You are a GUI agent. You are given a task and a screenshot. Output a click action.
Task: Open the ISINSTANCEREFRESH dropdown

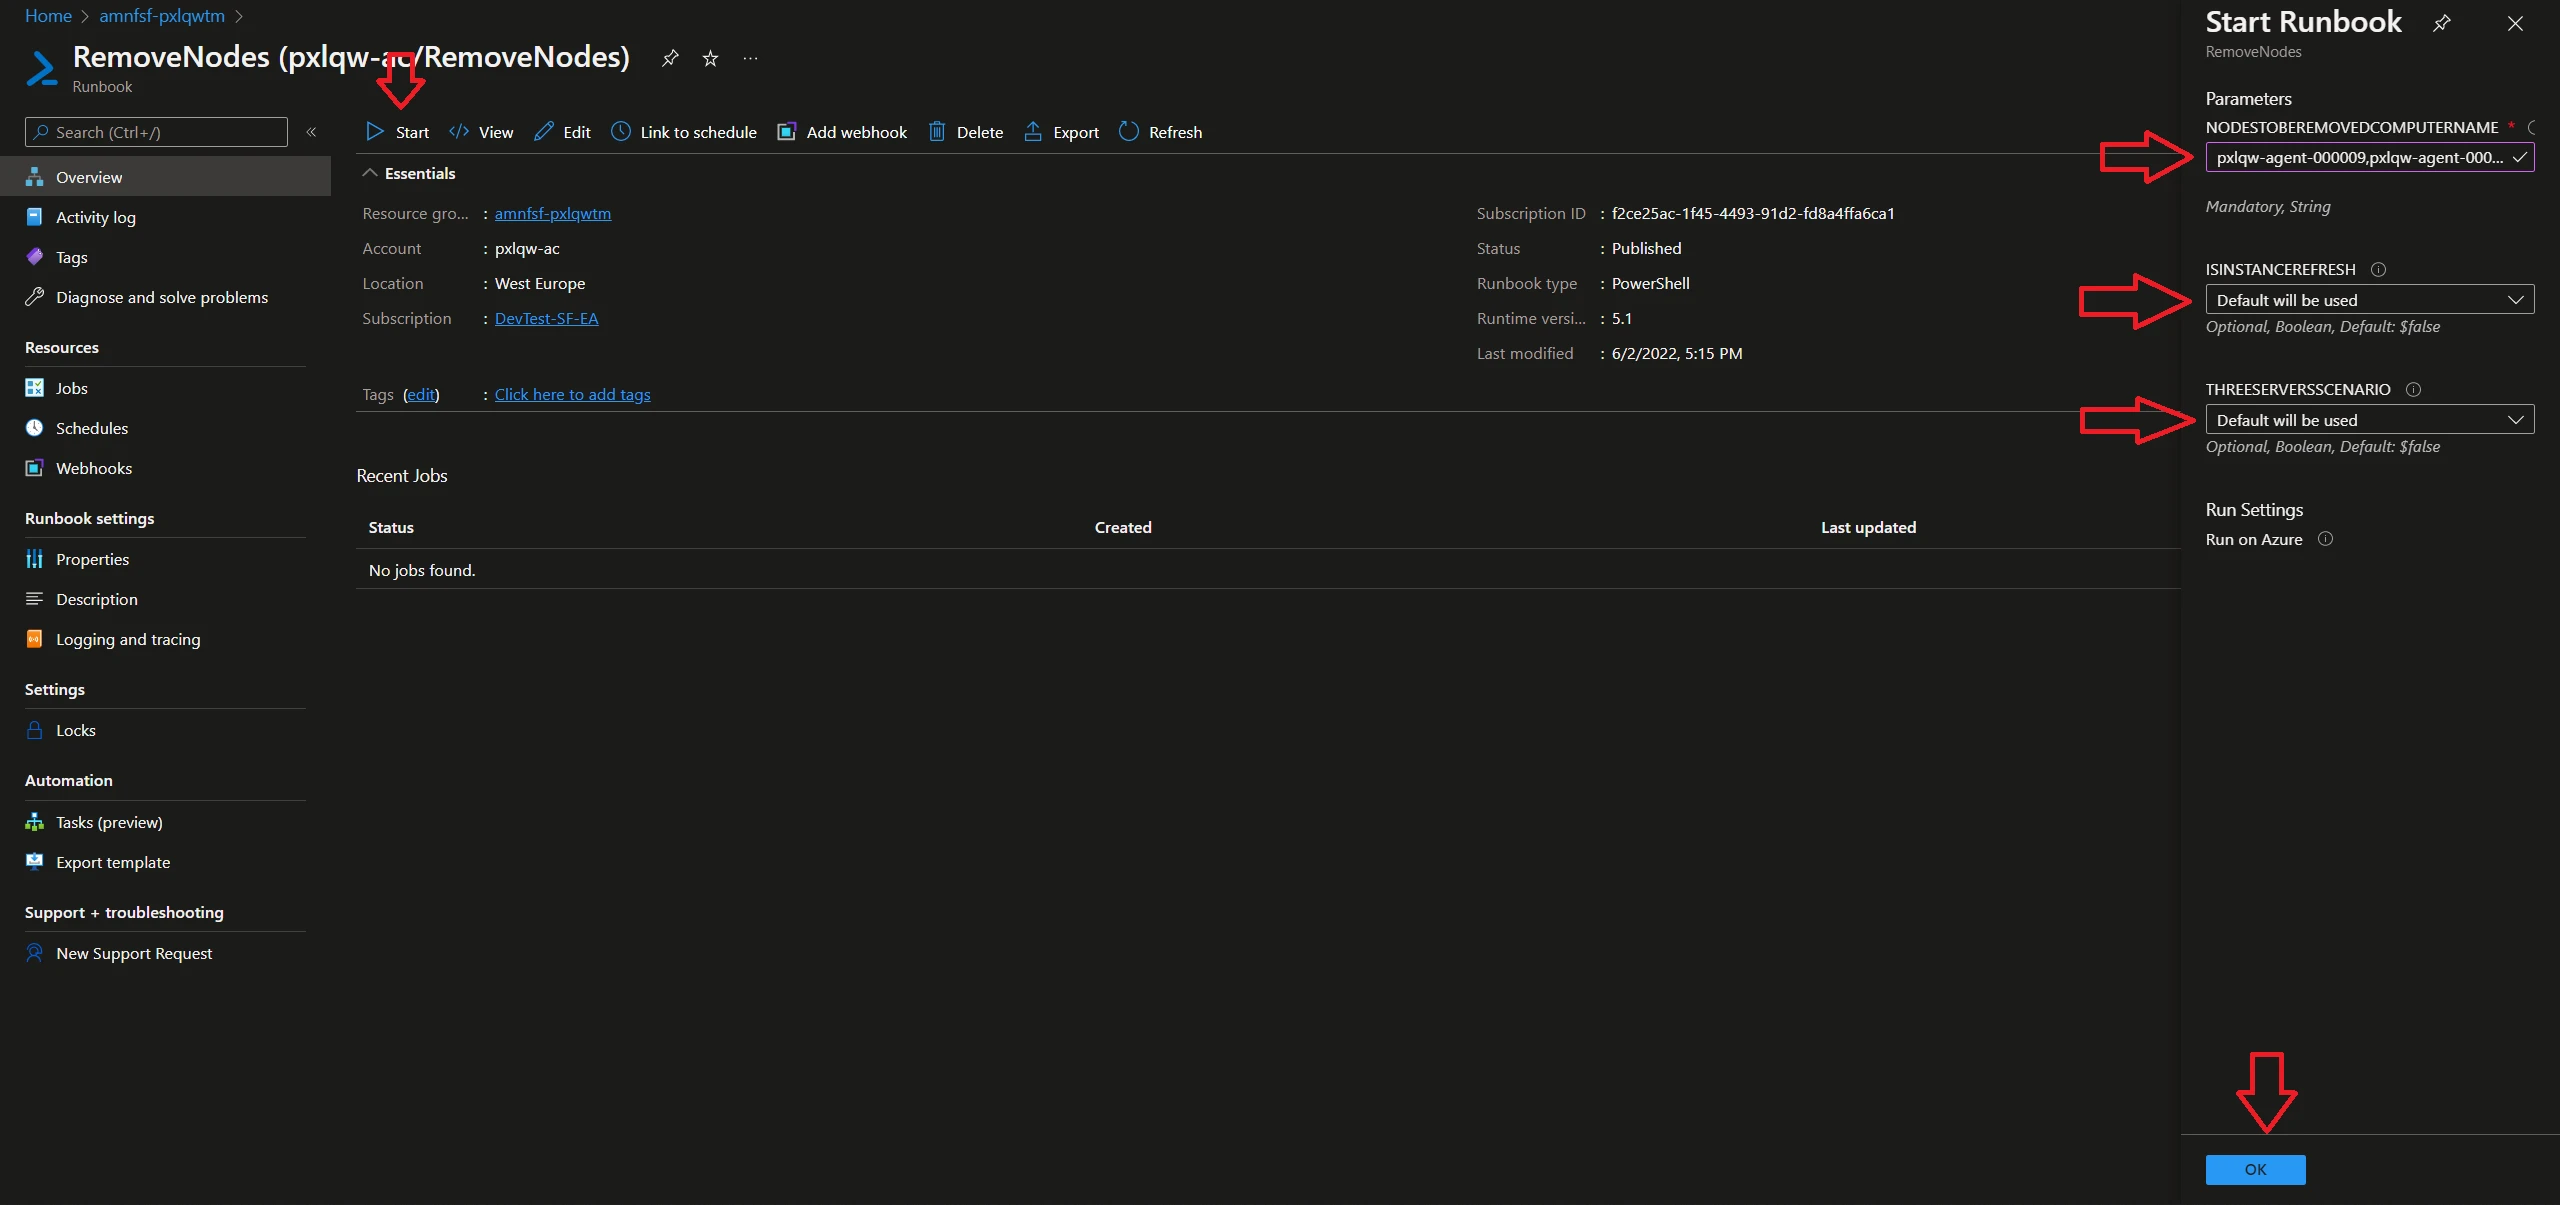click(x=2370, y=300)
